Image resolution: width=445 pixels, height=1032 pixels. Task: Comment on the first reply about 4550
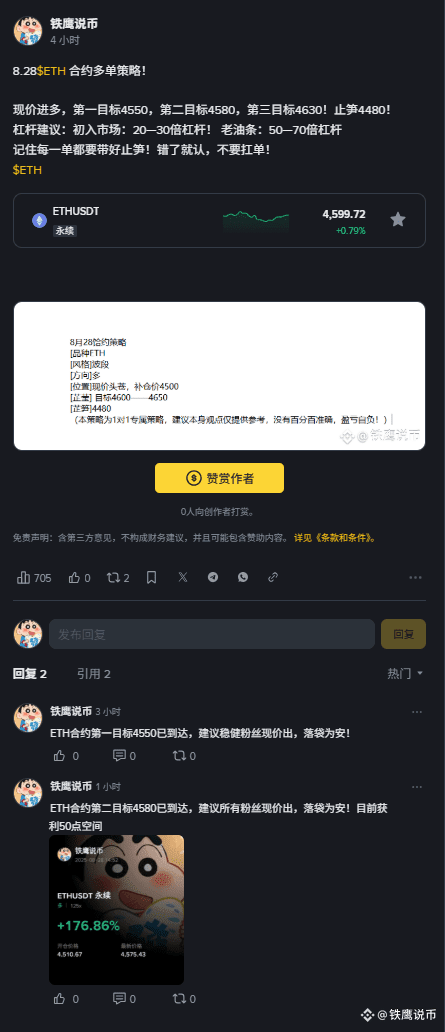(x=124, y=756)
